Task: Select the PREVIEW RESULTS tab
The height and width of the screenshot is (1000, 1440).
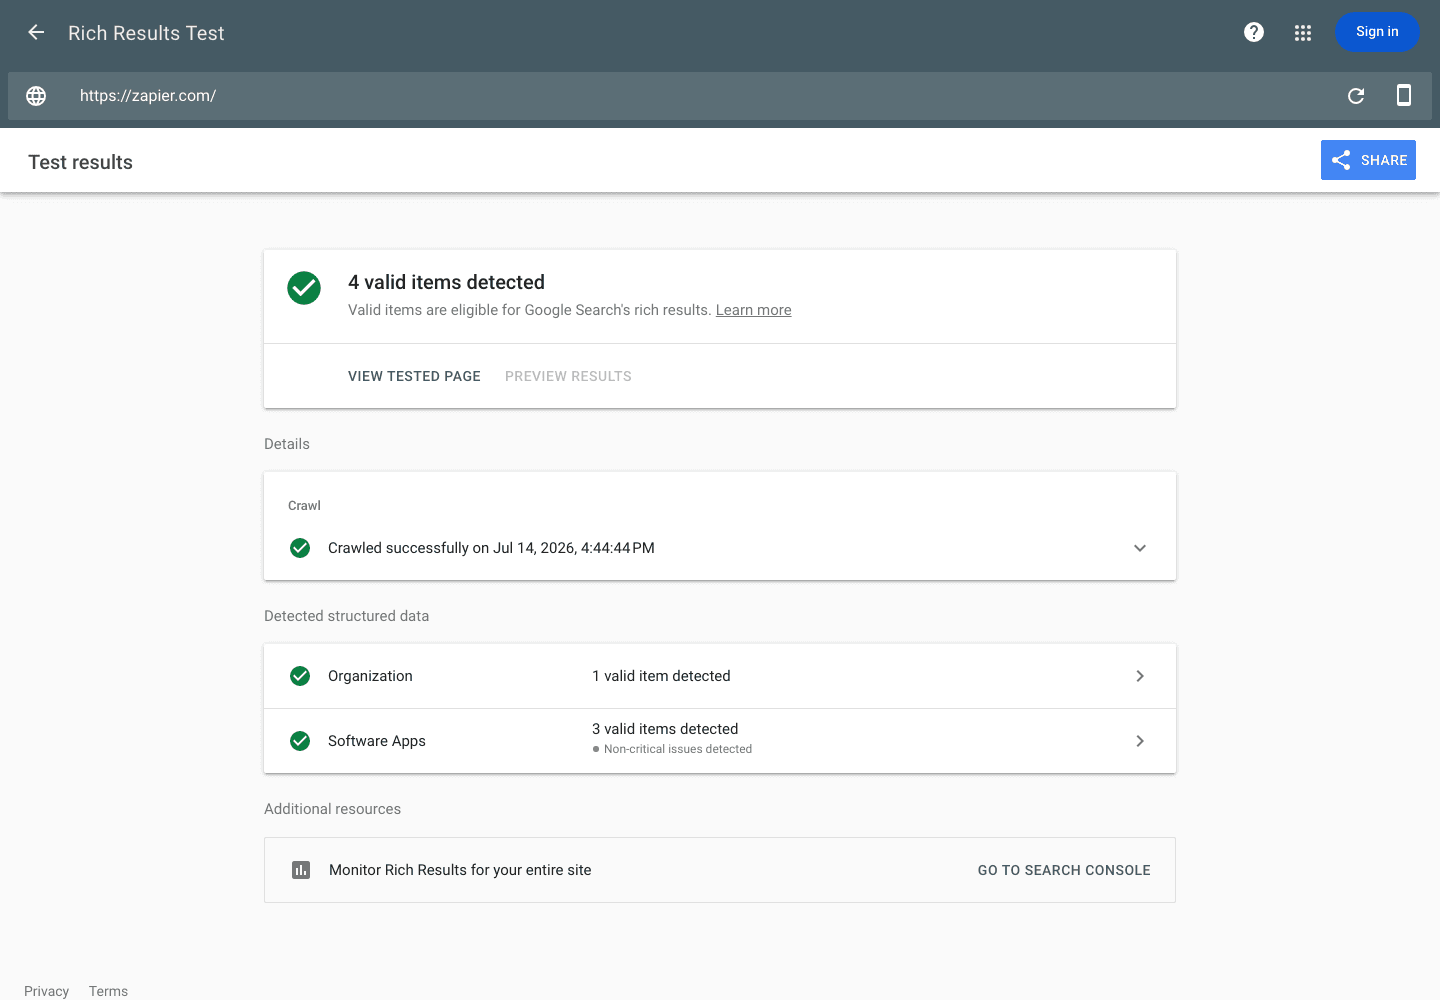Action: 568,376
